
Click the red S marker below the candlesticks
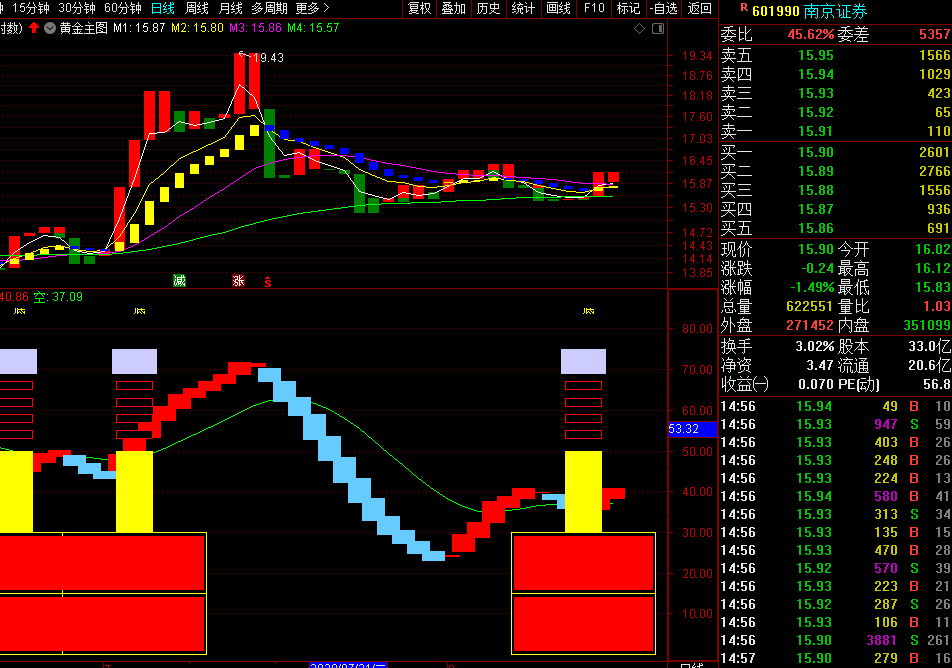[267, 282]
